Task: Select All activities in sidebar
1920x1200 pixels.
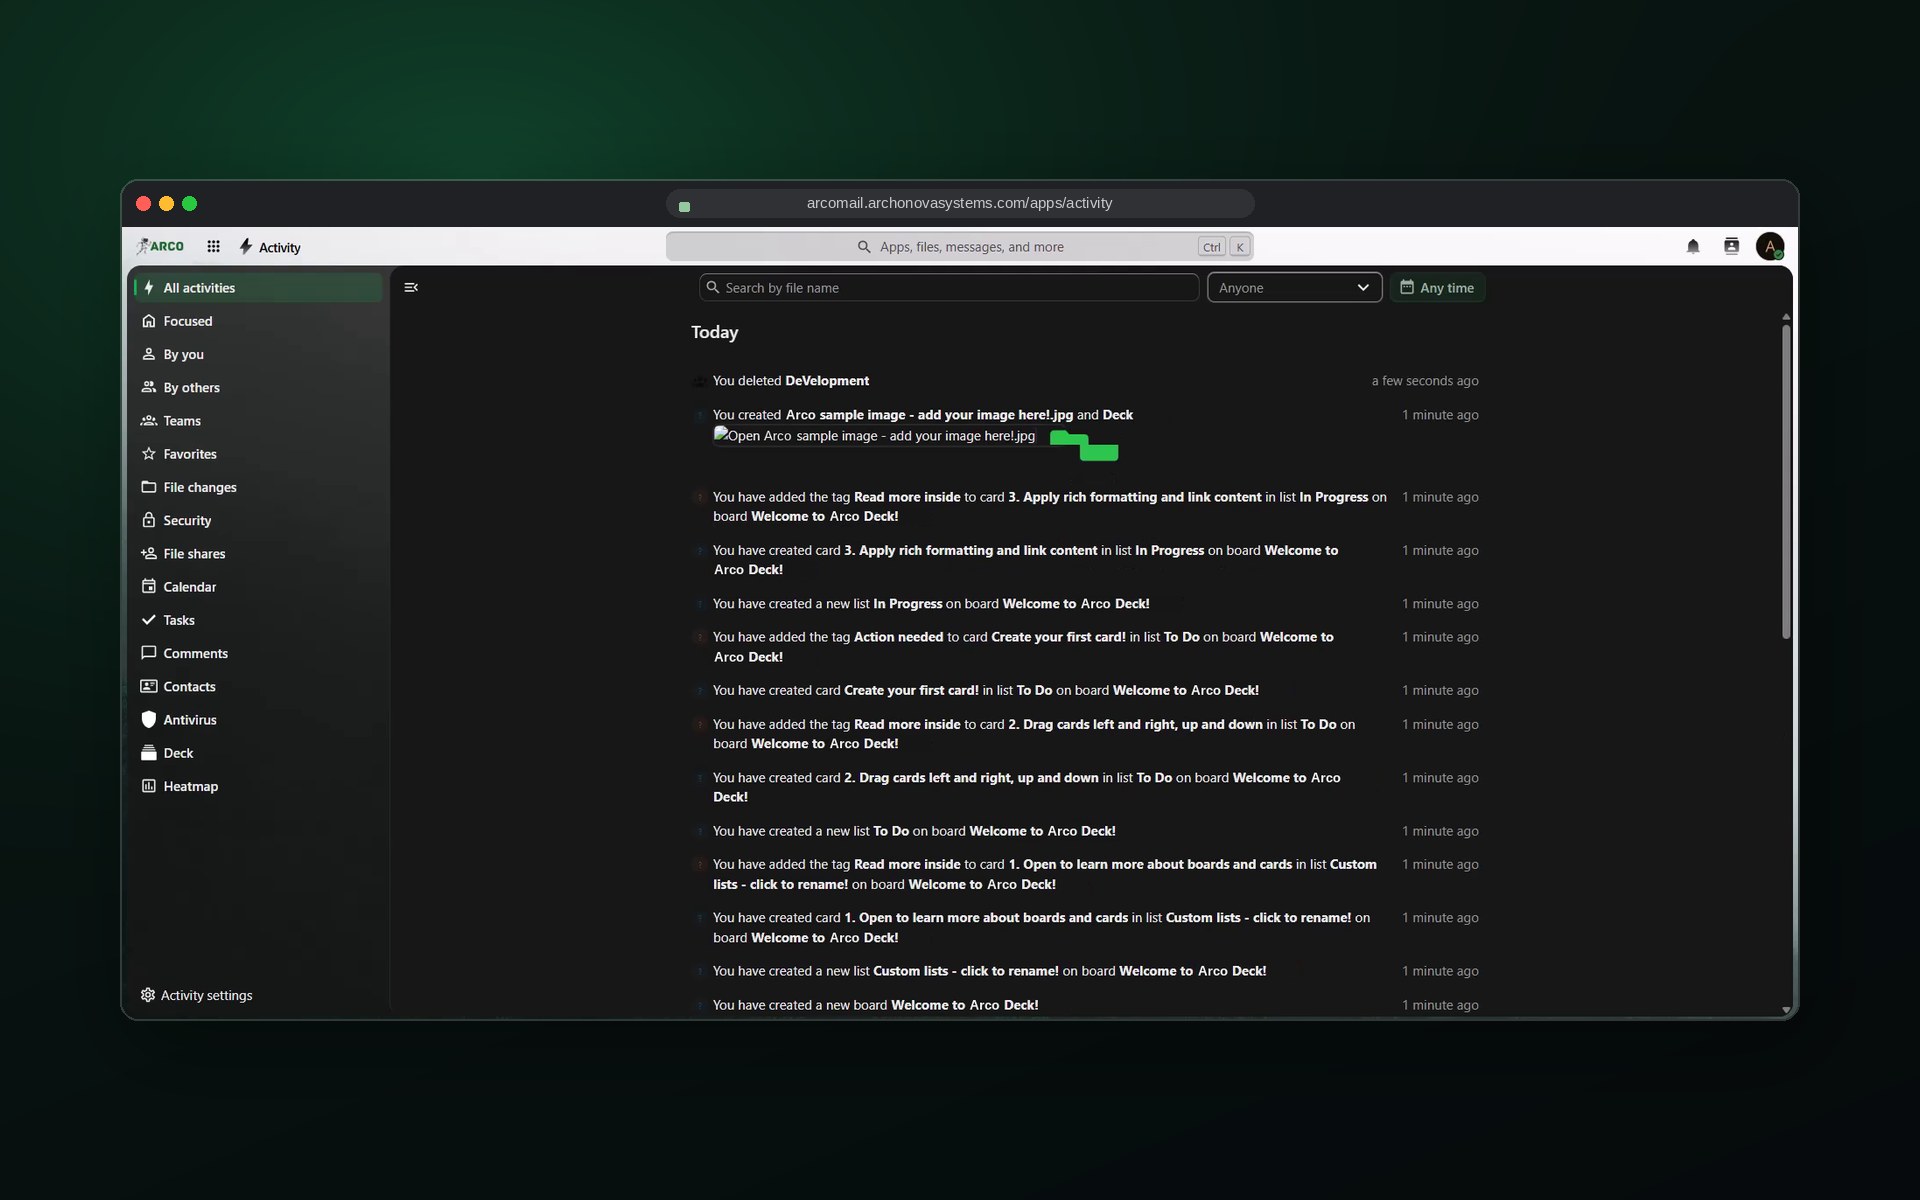Action: pos(258,288)
